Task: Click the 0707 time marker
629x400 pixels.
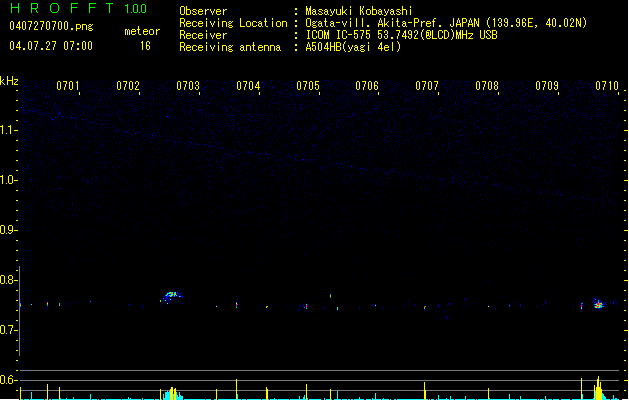Action: (x=427, y=86)
